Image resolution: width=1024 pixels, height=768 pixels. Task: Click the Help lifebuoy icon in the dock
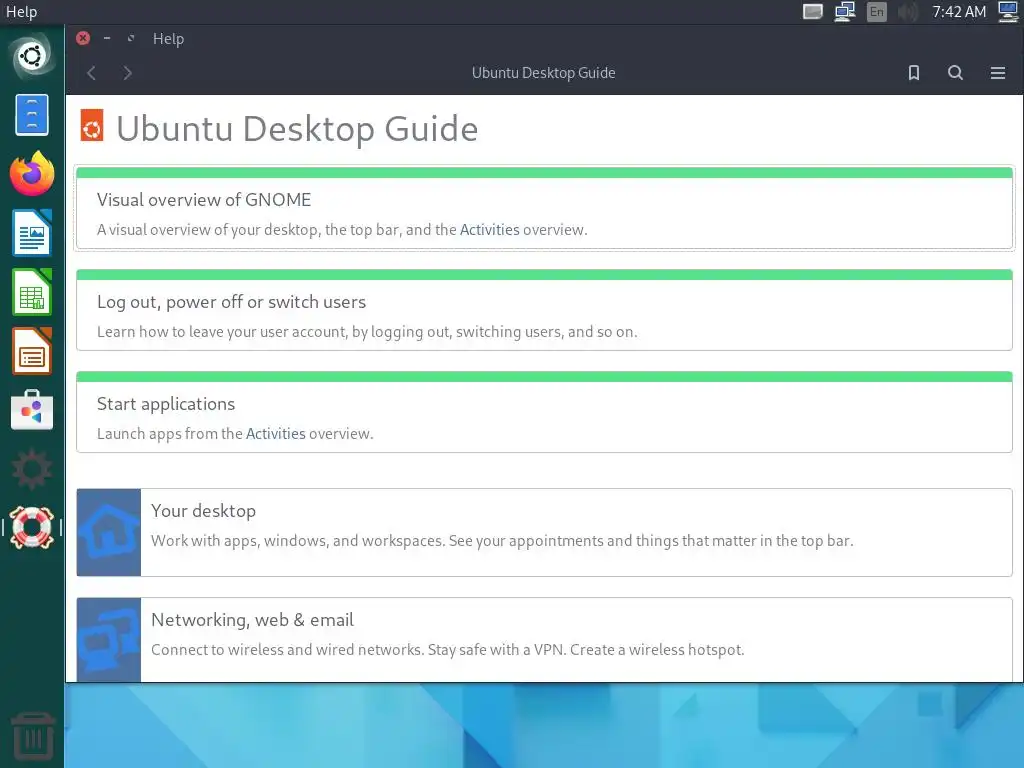tap(32, 527)
